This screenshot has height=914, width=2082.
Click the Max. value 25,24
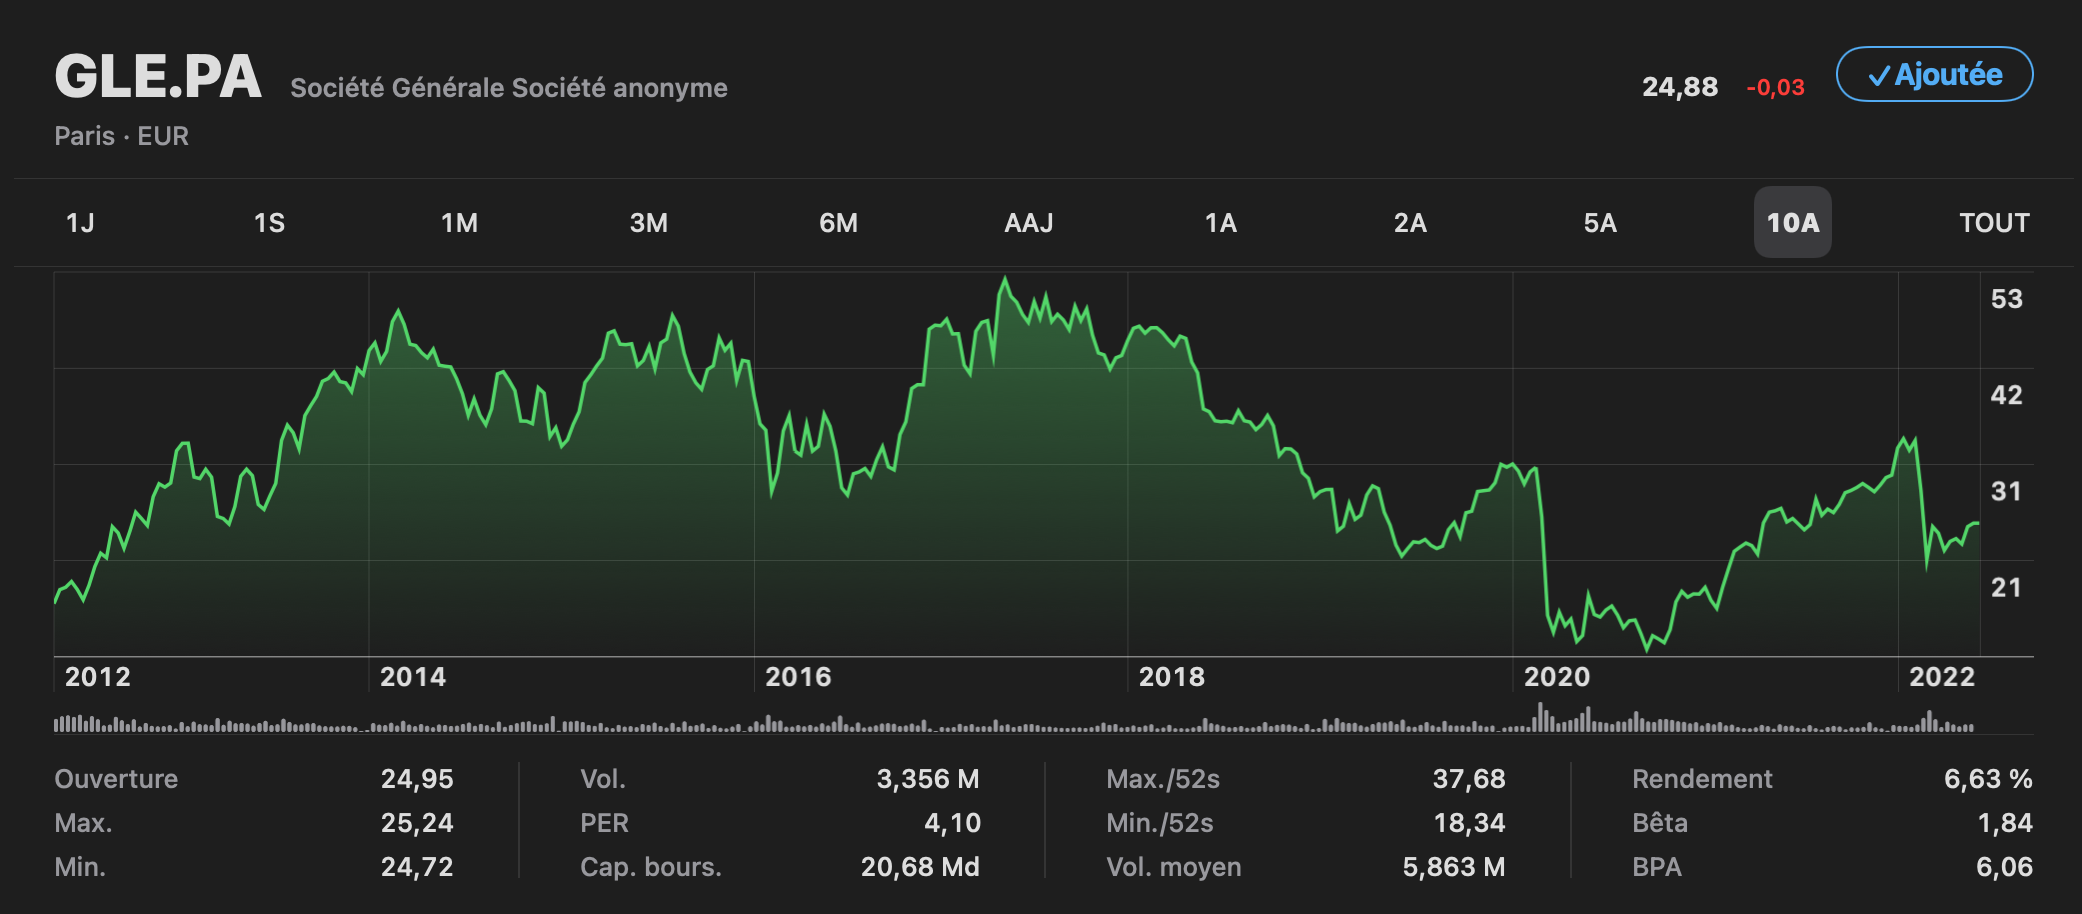click(x=417, y=823)
